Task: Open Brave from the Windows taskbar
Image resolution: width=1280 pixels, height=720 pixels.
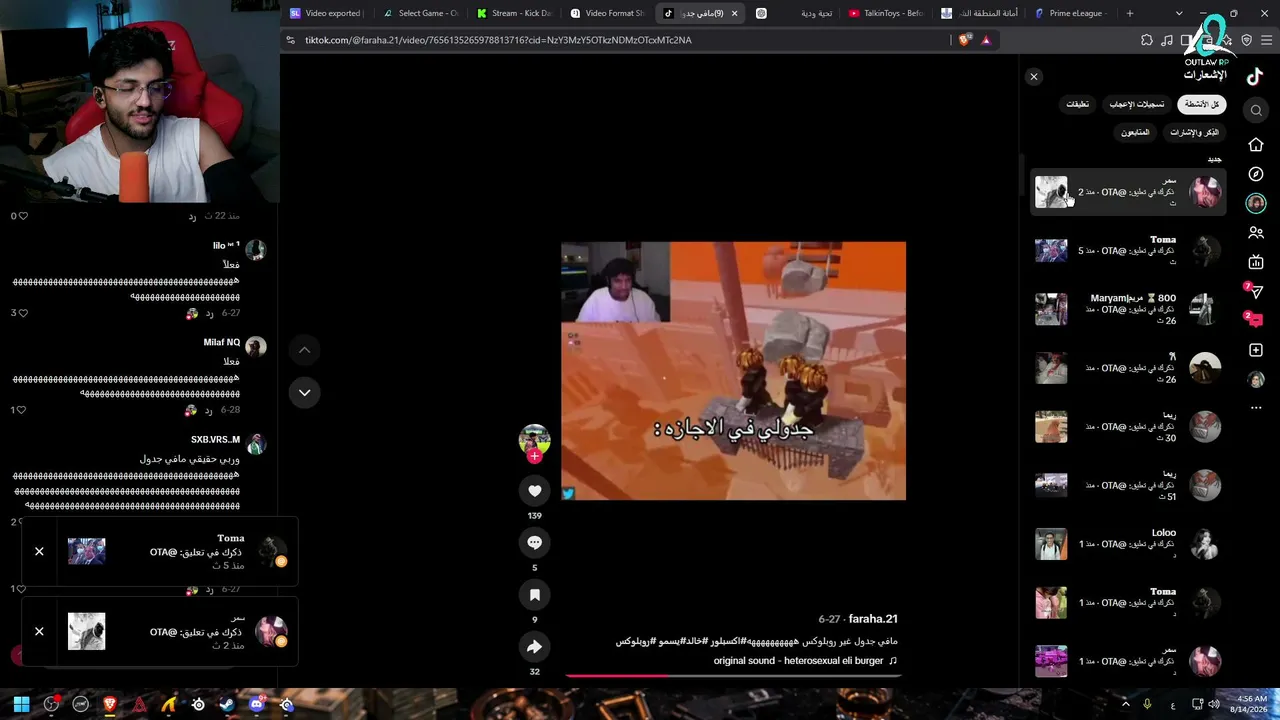Action: 110,704
